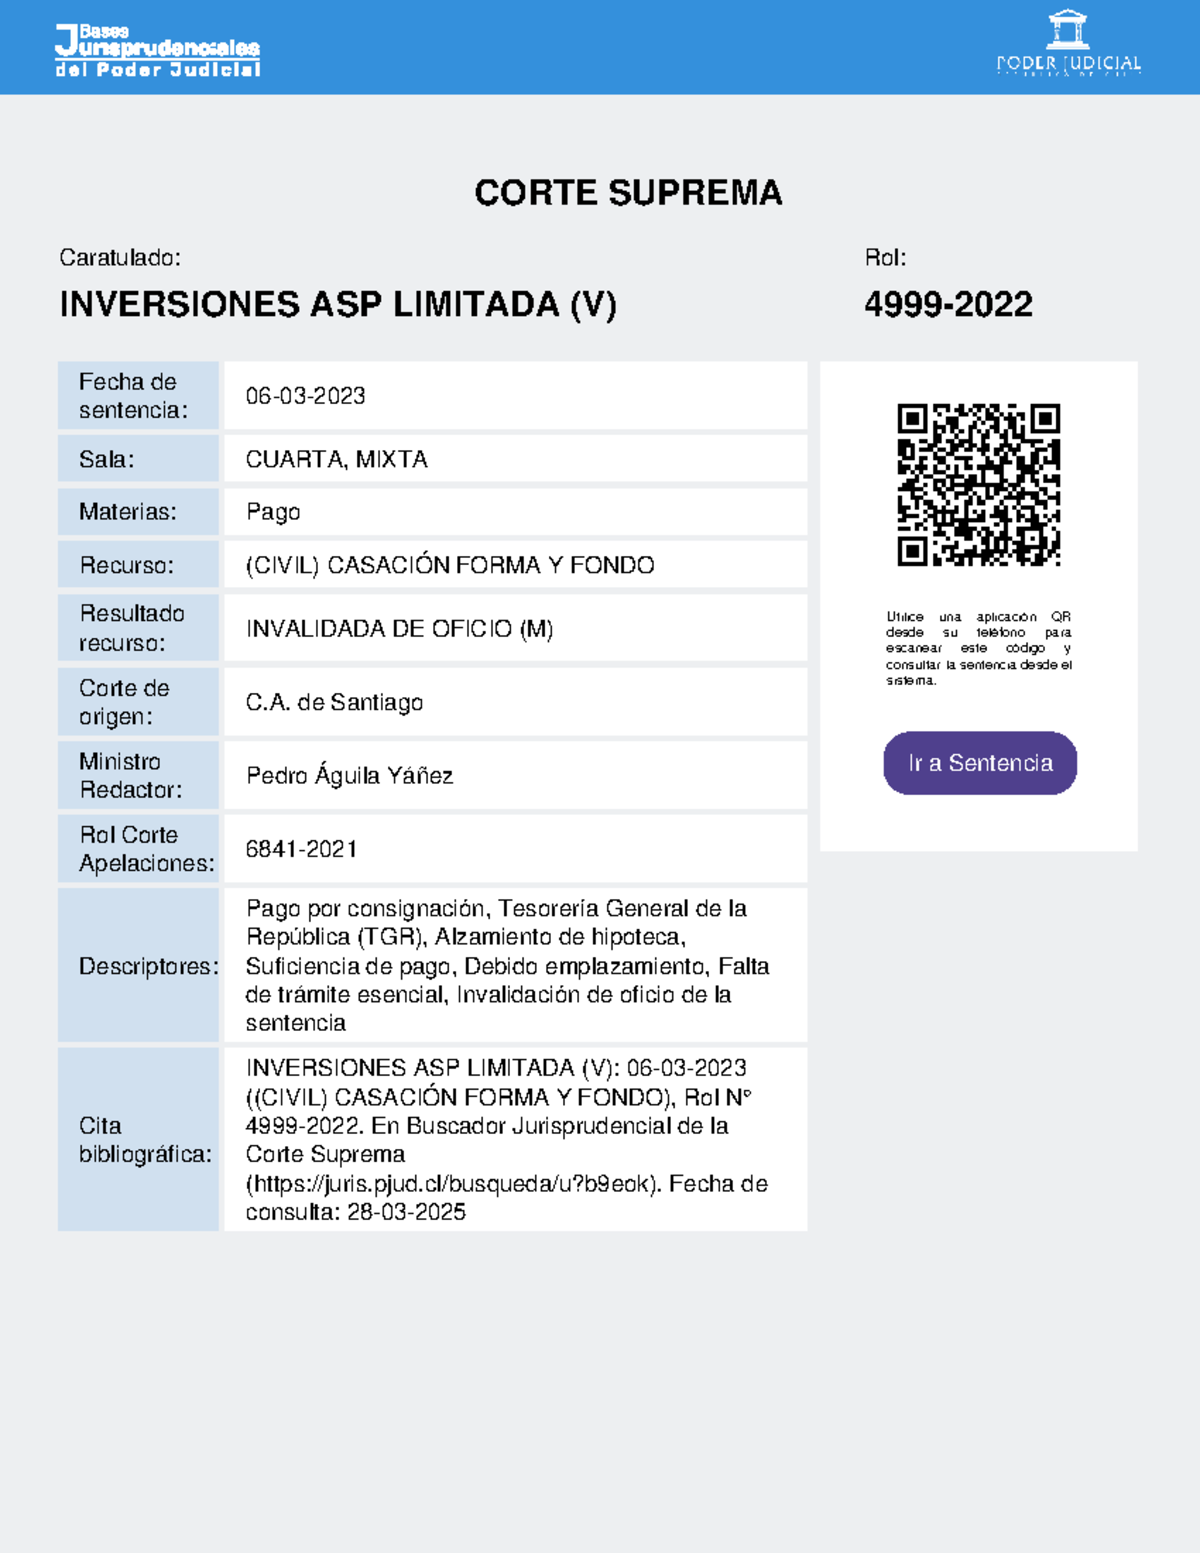The image size is (1200, 1553).
Task: Click the 'Caratulado:' label
Action: [120, 258]
